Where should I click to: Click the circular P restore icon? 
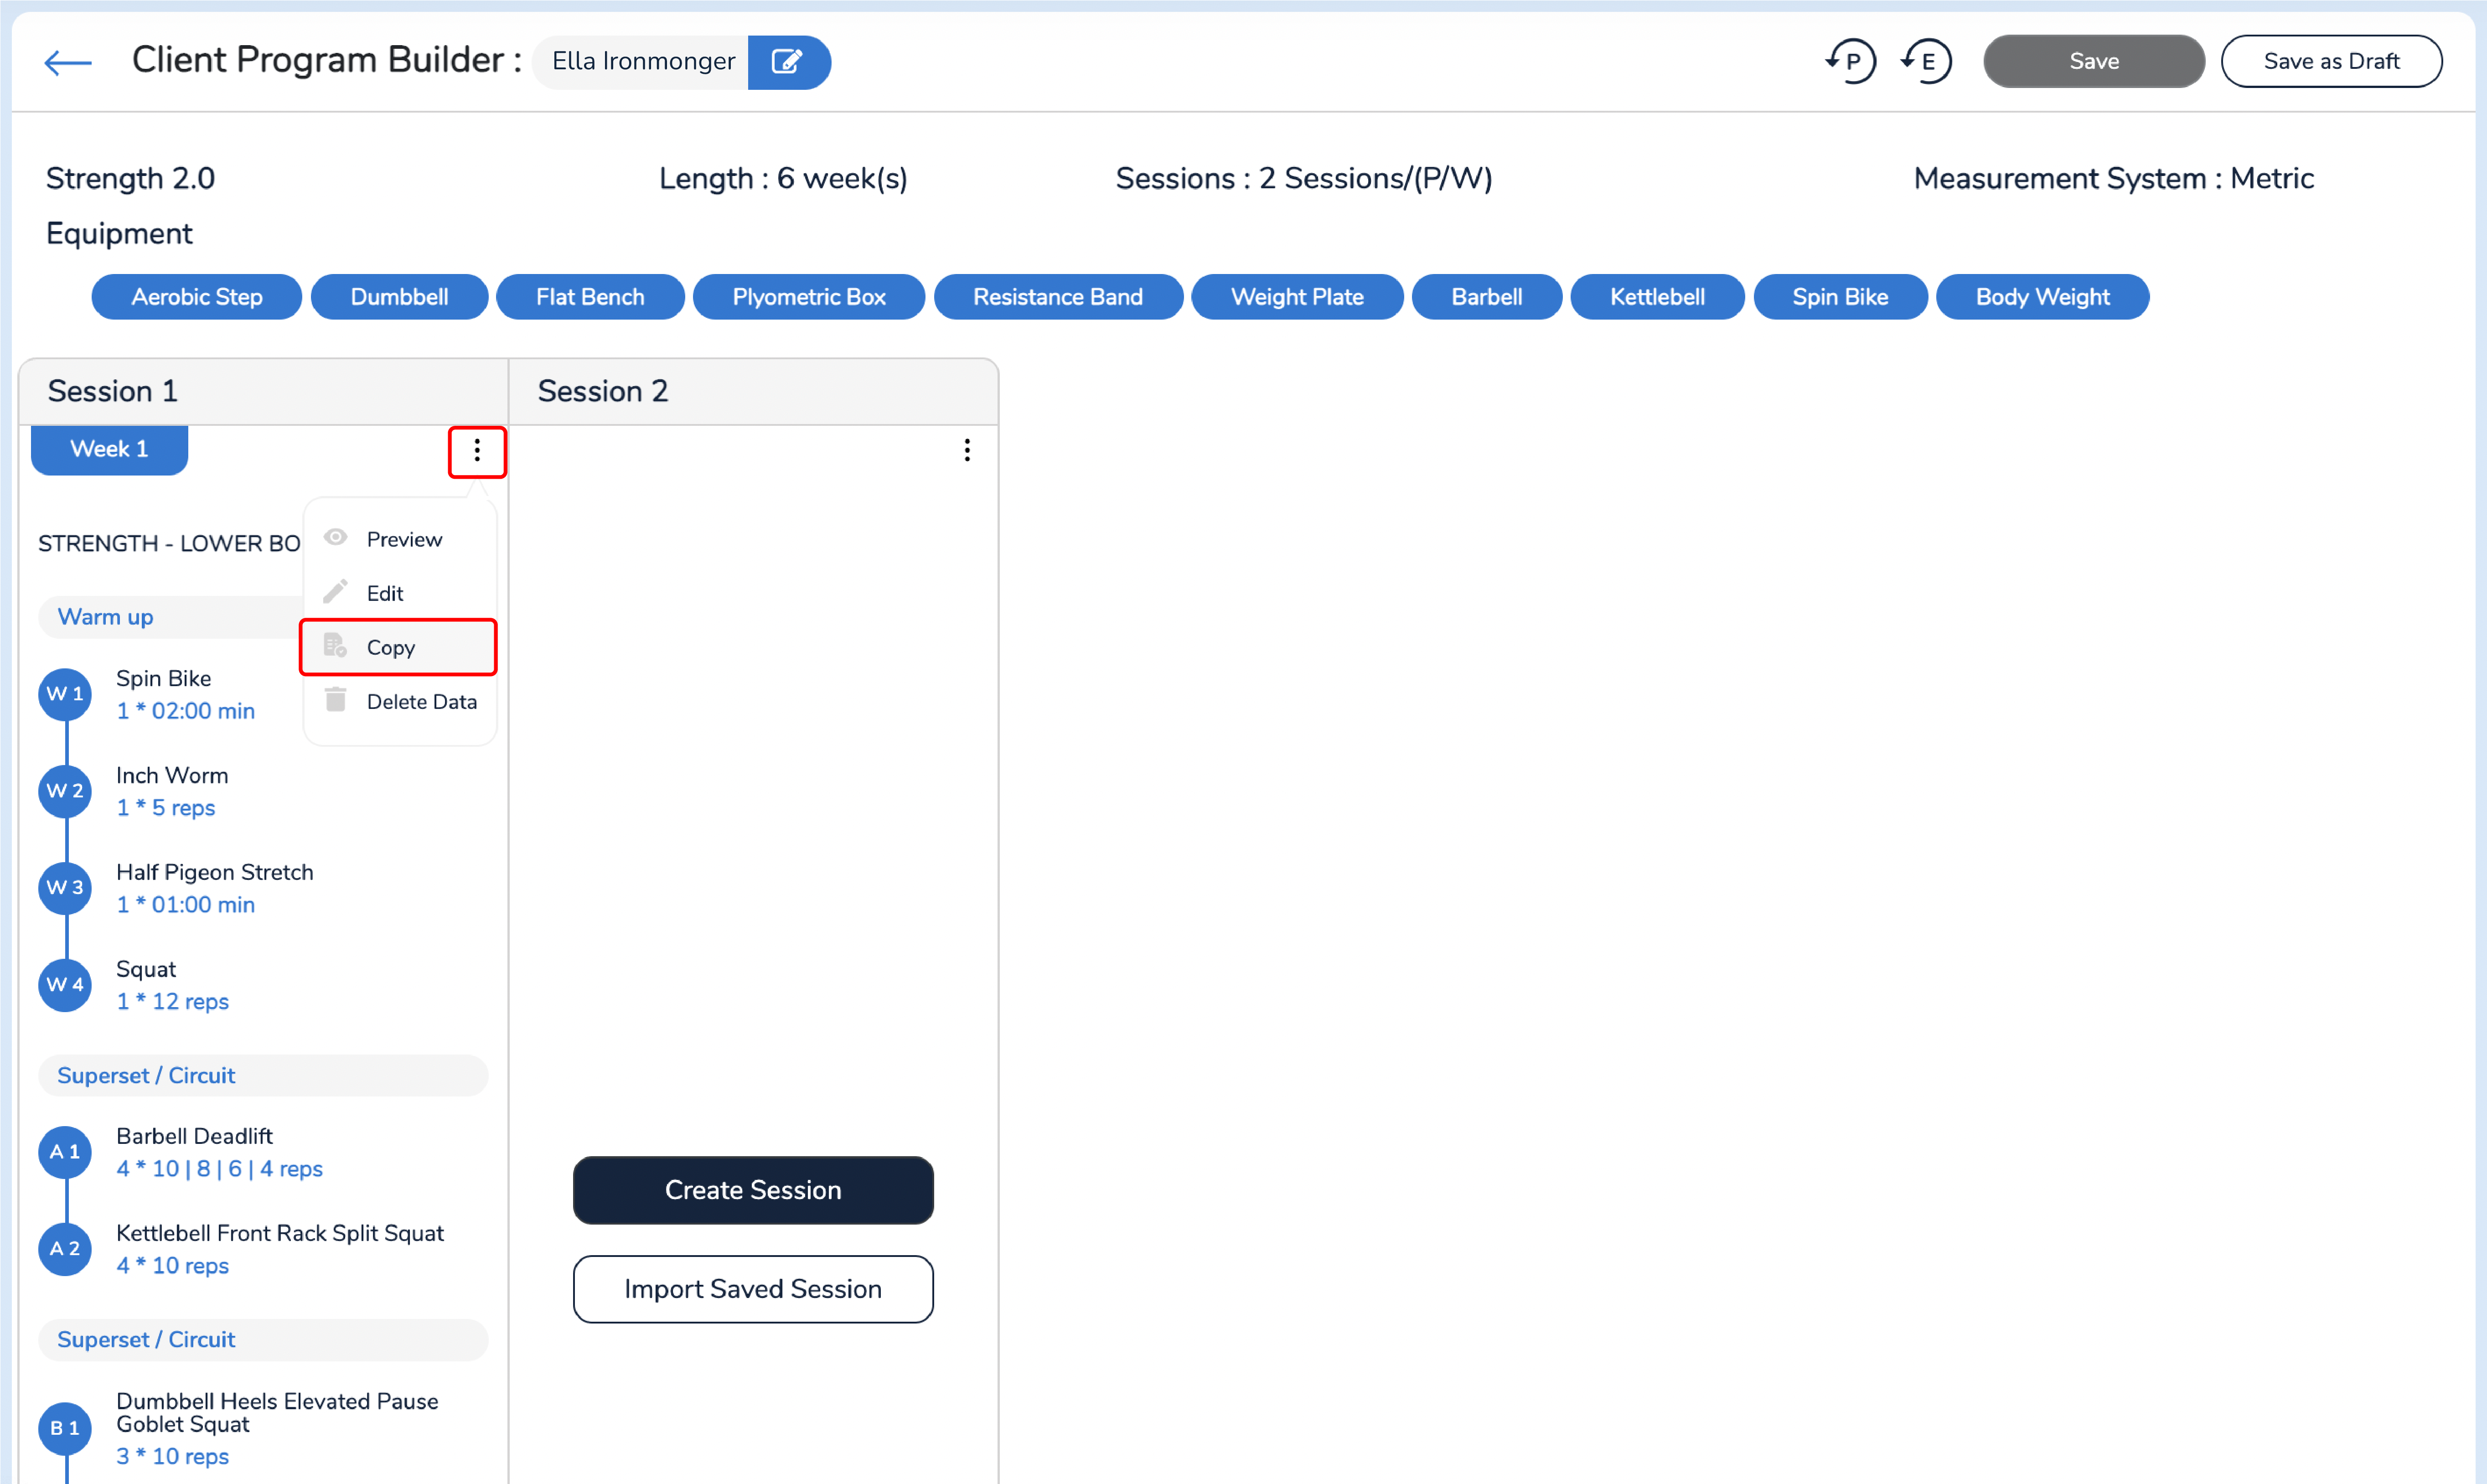[x=1850, y=62]
